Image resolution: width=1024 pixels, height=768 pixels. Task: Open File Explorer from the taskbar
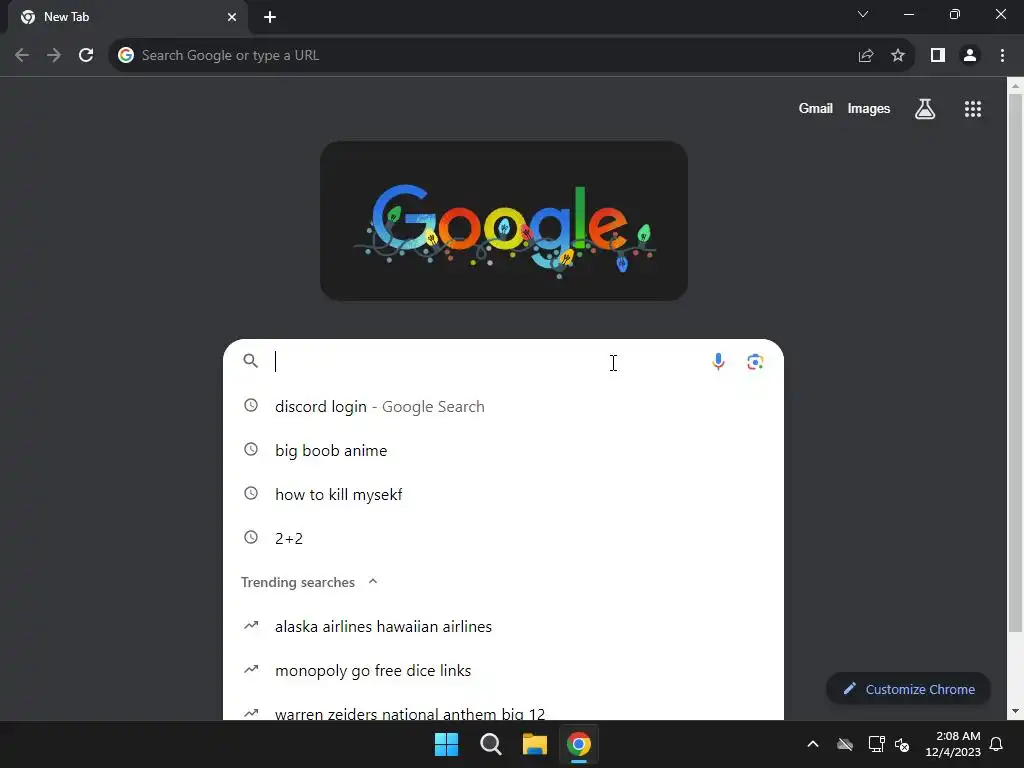tap(534, 744)
